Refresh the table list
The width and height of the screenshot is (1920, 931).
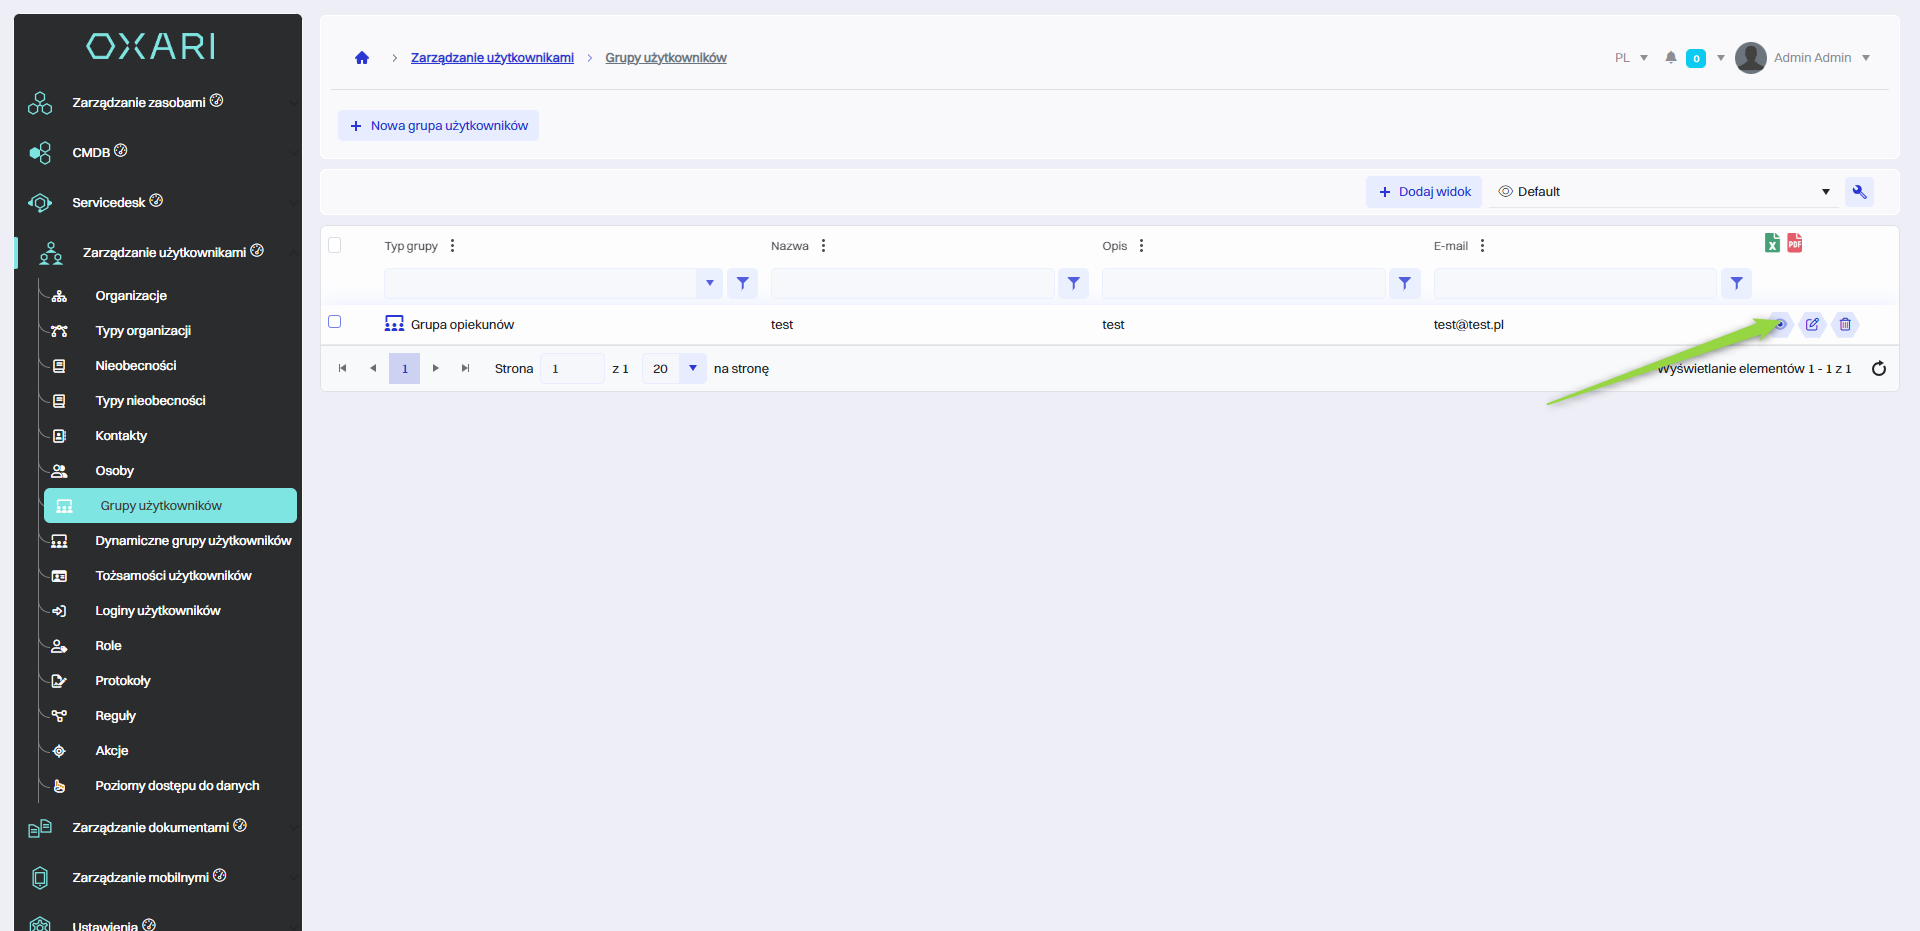tap(1878, 369)
